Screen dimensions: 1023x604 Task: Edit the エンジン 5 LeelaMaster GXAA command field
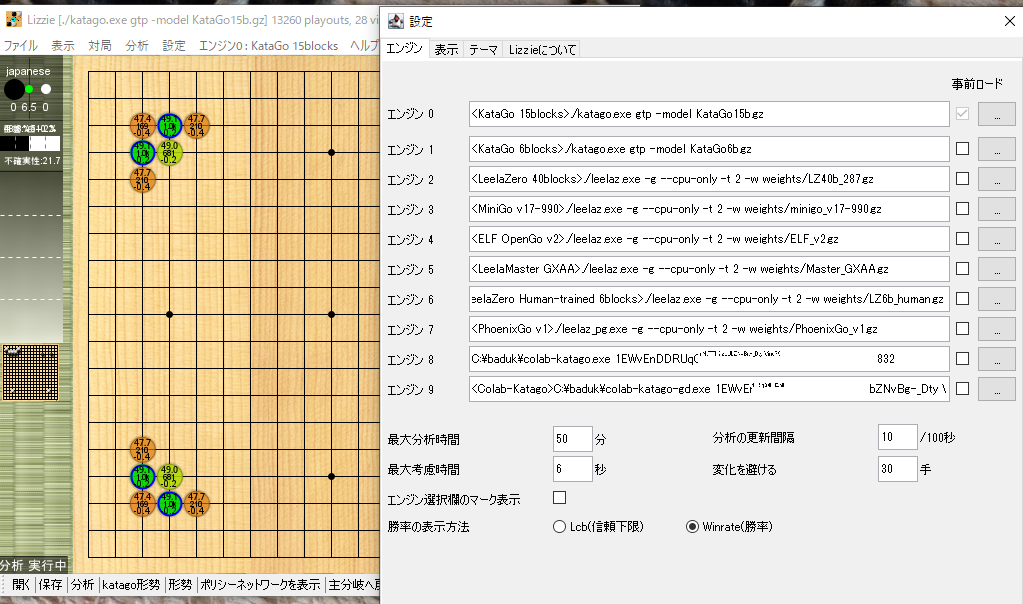pos(709,269)
